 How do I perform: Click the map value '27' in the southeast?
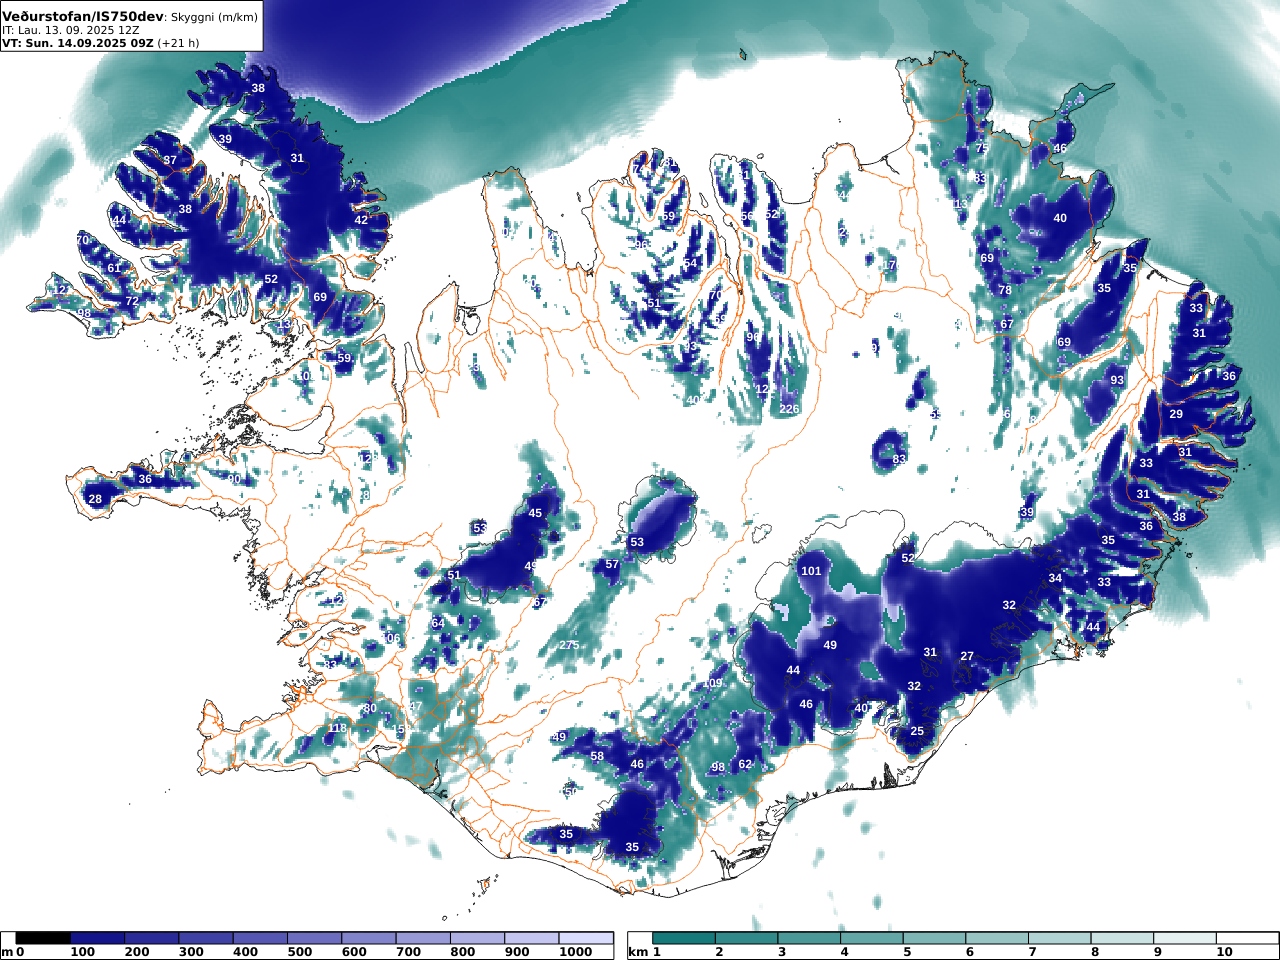click(x=967, y=656)
